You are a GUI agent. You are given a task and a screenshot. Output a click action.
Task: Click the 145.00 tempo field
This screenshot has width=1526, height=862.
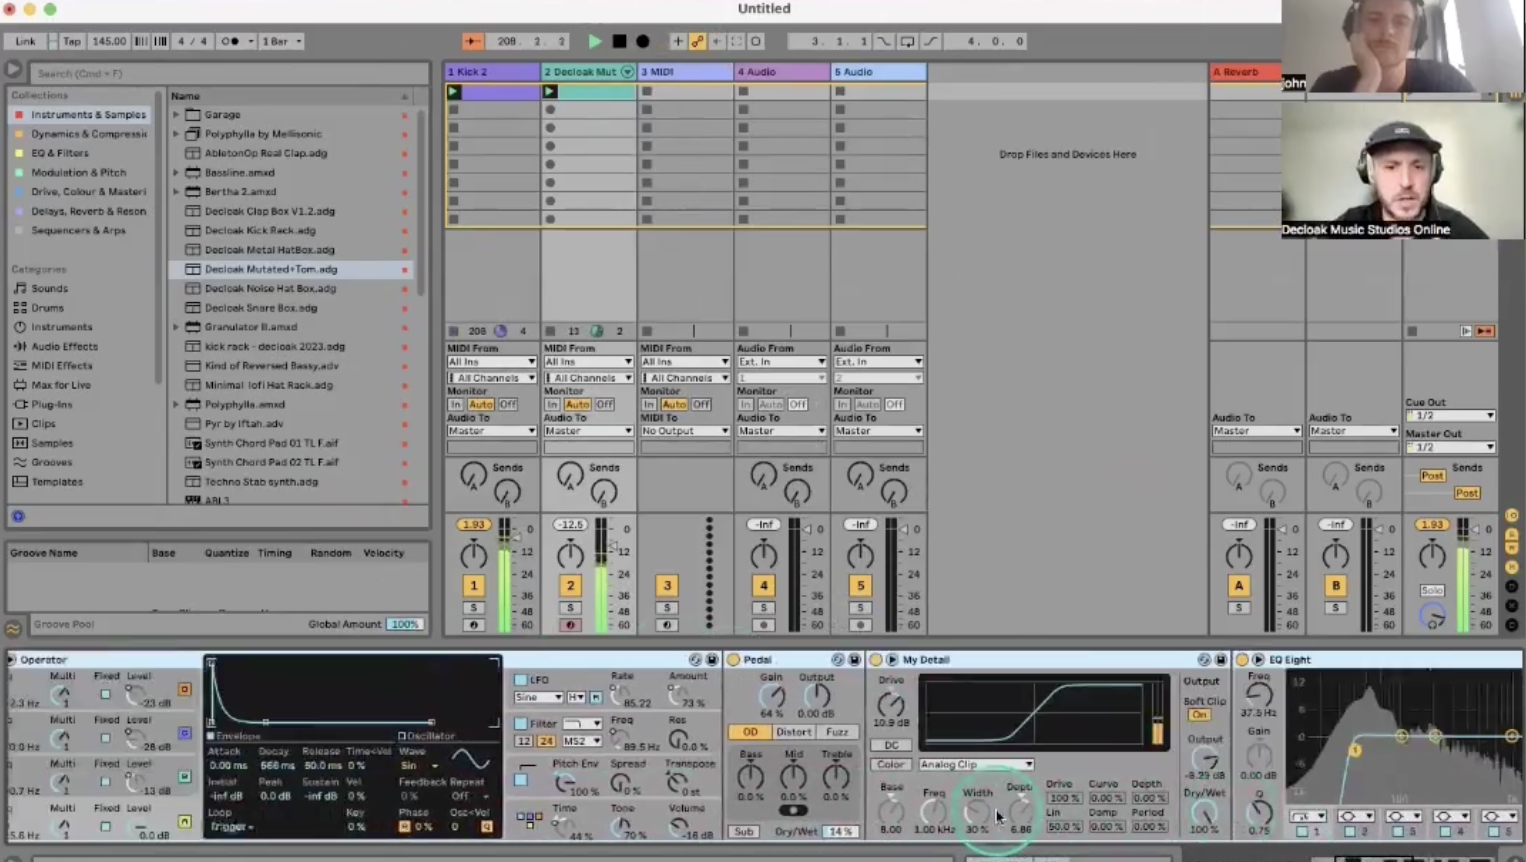(x=109, y=41)
